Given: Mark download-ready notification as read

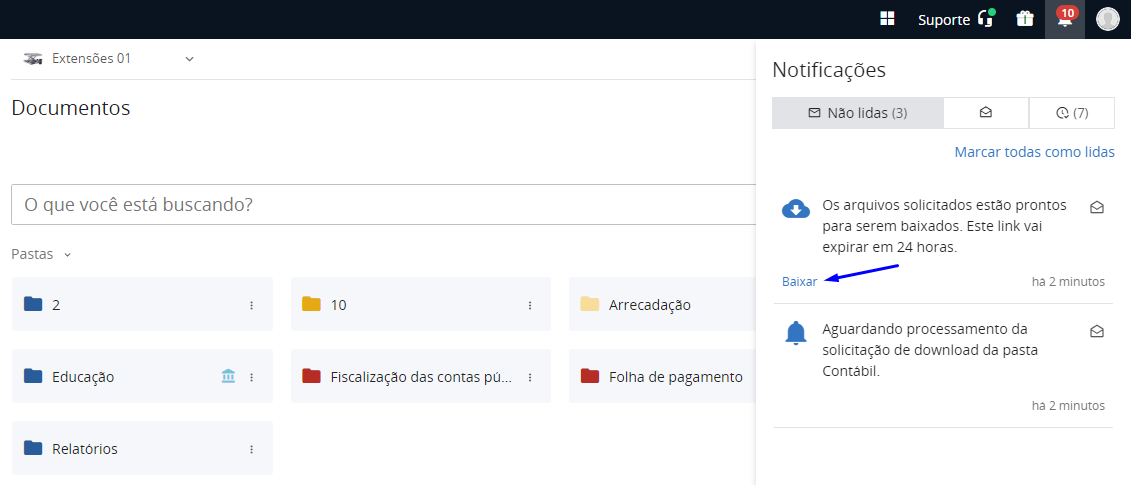Looking at the screenshot, I should click(x=1097, y=208).
